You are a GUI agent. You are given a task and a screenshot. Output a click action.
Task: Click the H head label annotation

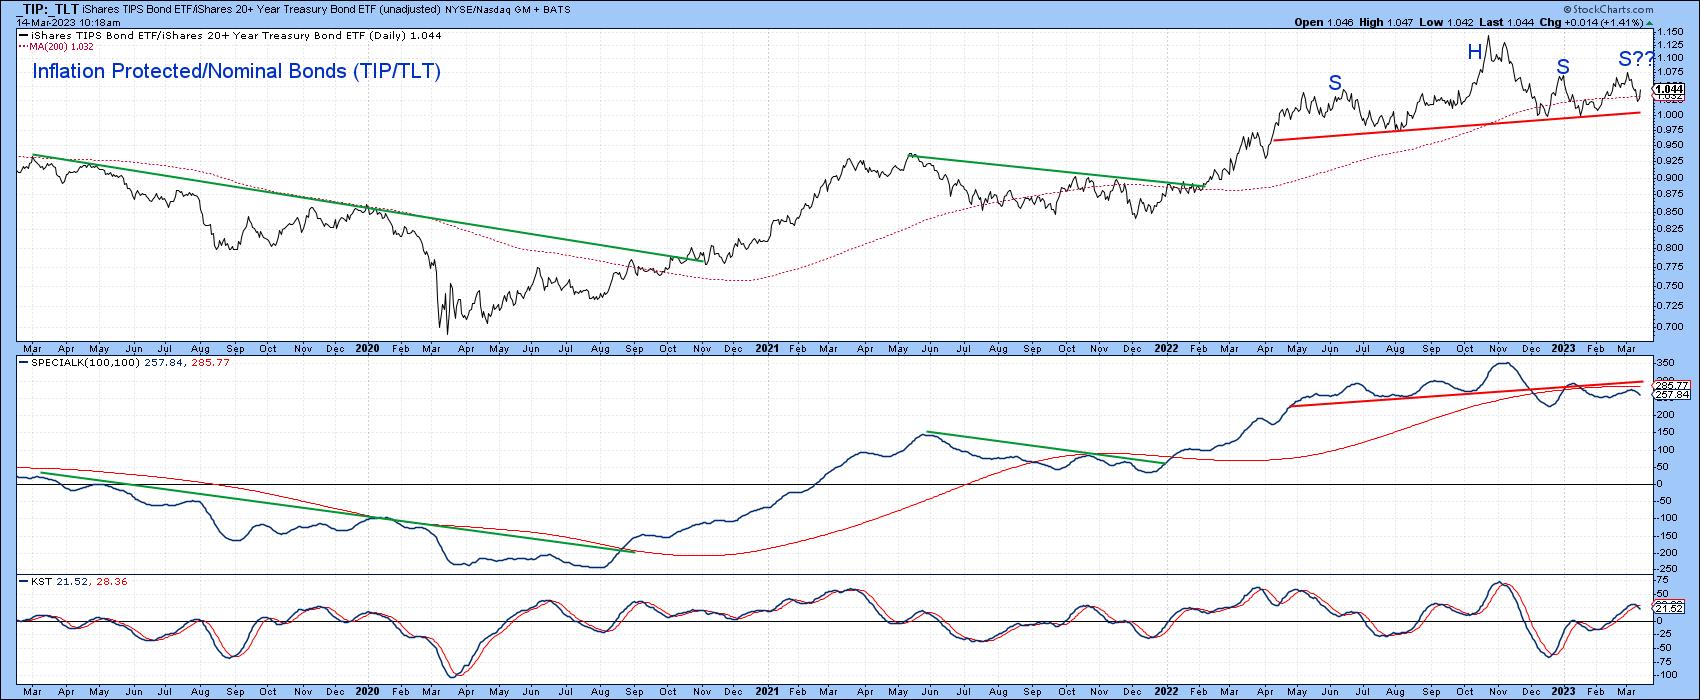click(x=1474, y=52)
